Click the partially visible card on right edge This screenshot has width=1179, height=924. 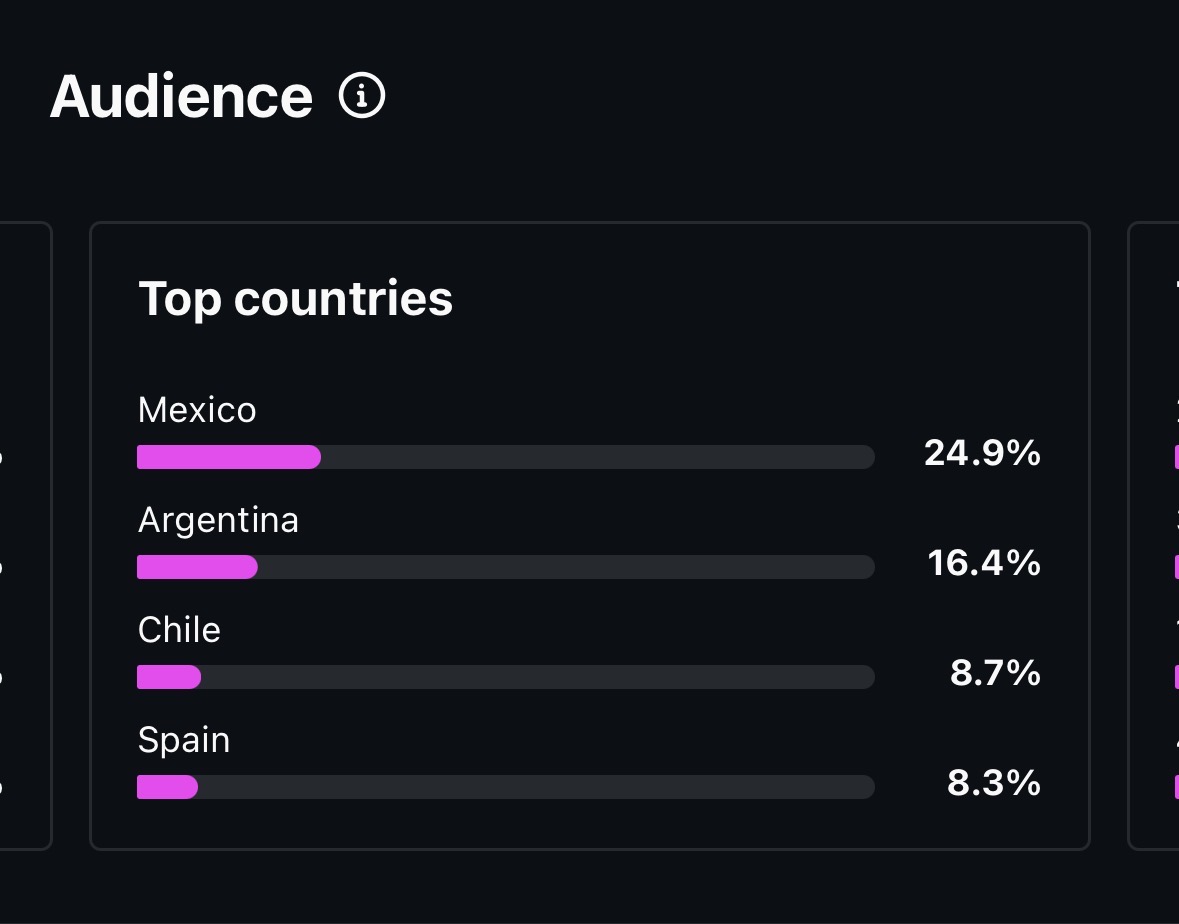[1156, 535]
